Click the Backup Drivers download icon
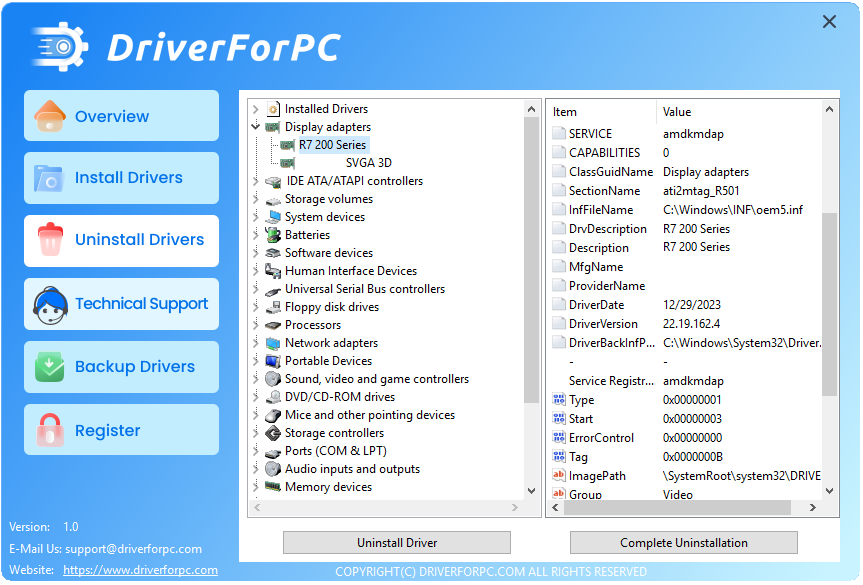 point(50,367)
